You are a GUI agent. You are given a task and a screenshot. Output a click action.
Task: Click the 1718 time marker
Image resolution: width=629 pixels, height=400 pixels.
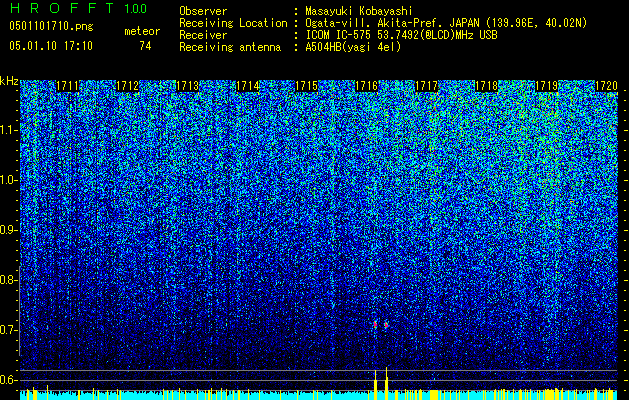[x=487, y=86]
